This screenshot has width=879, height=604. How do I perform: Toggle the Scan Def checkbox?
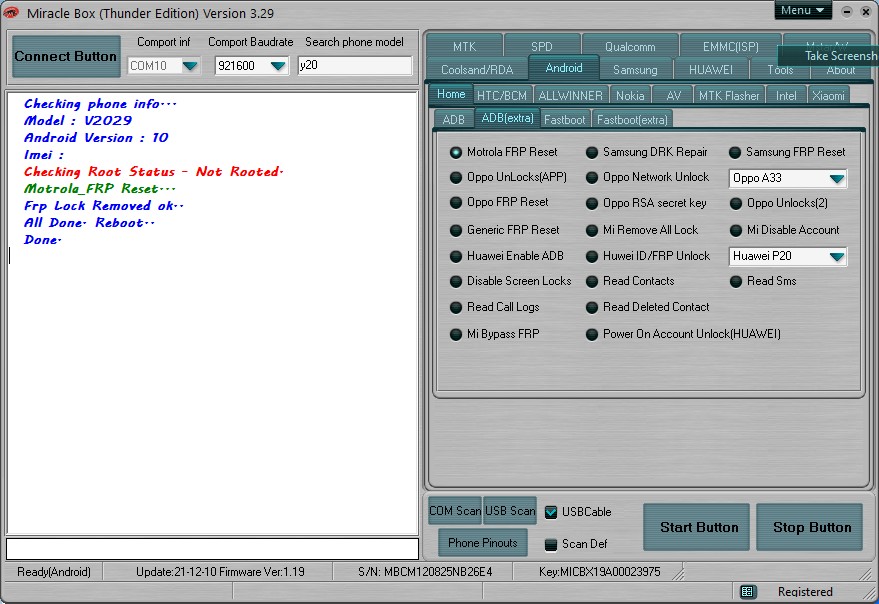pos(551,544)
